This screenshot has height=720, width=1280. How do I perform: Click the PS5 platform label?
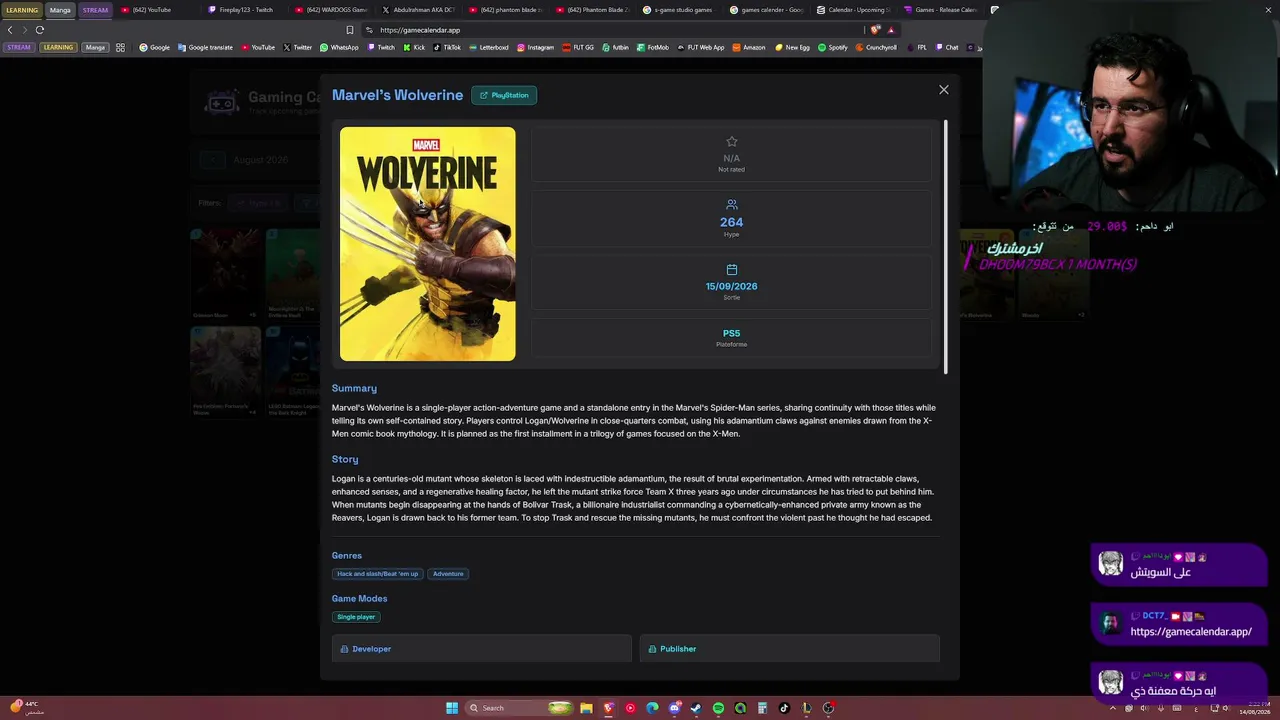(x=731, y=334)
